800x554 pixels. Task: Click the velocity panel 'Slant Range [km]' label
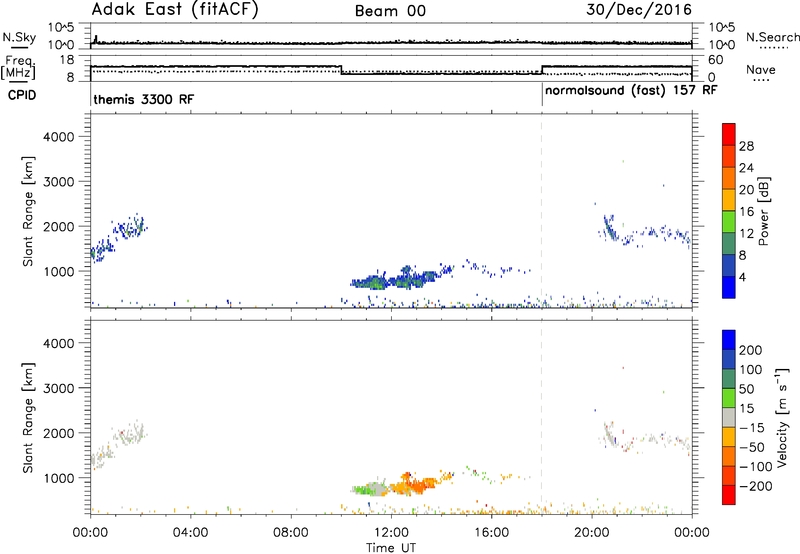coord(28,417)
